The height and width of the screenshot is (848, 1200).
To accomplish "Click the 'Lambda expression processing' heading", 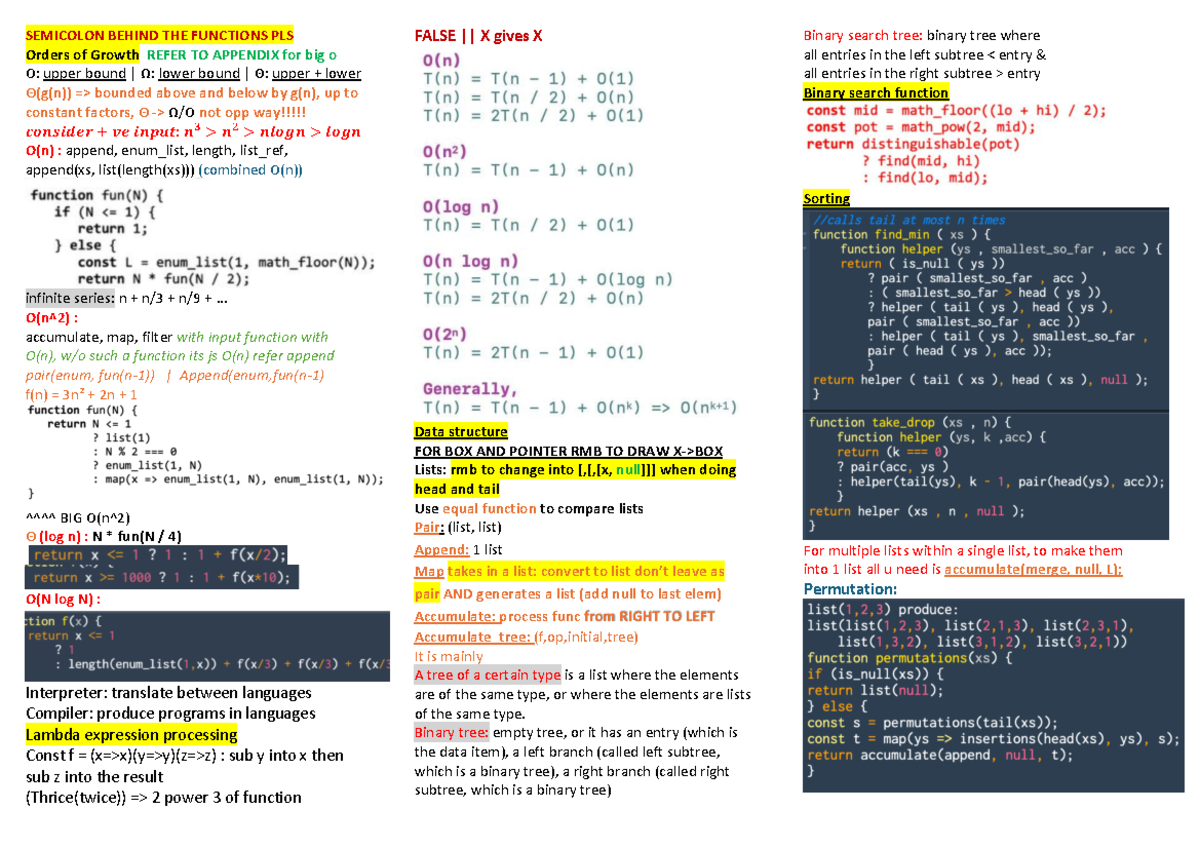I will (131, 735).
